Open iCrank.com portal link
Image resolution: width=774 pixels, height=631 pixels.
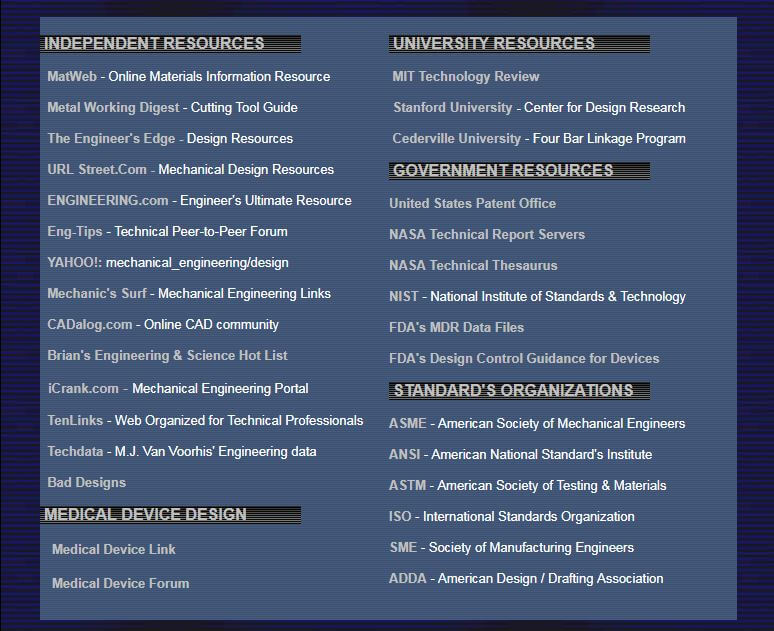coord(83,389)
